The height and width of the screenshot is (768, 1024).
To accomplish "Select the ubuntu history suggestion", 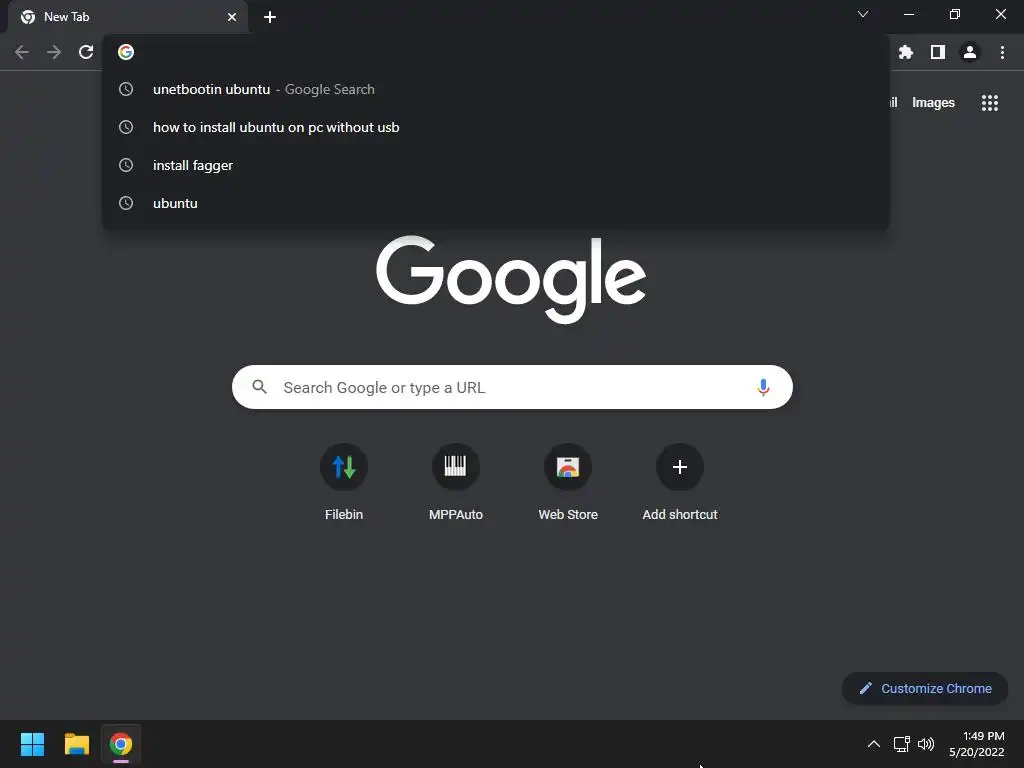I will coord(496,203).
